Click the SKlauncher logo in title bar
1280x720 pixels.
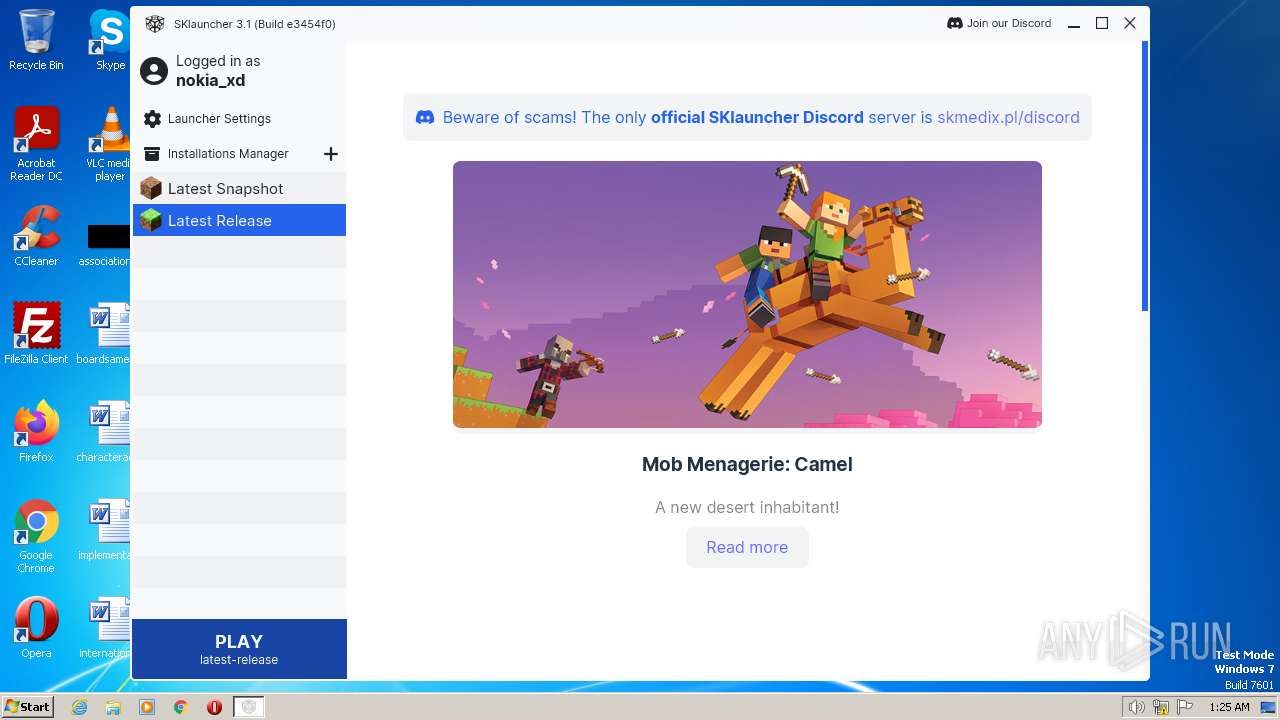pos(154,23)
